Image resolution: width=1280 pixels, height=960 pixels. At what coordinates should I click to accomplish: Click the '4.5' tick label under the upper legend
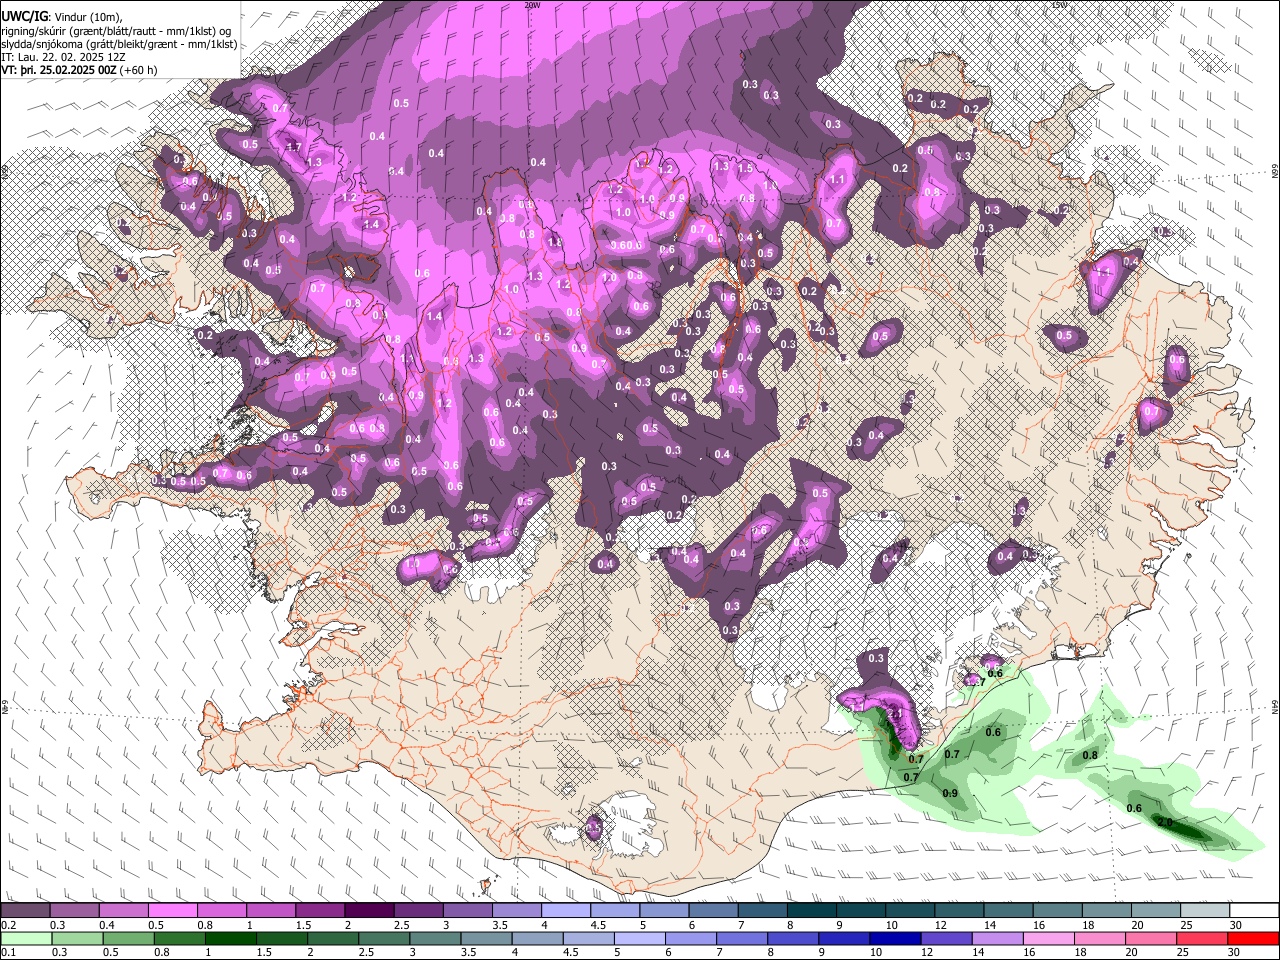tap(598, 925)
